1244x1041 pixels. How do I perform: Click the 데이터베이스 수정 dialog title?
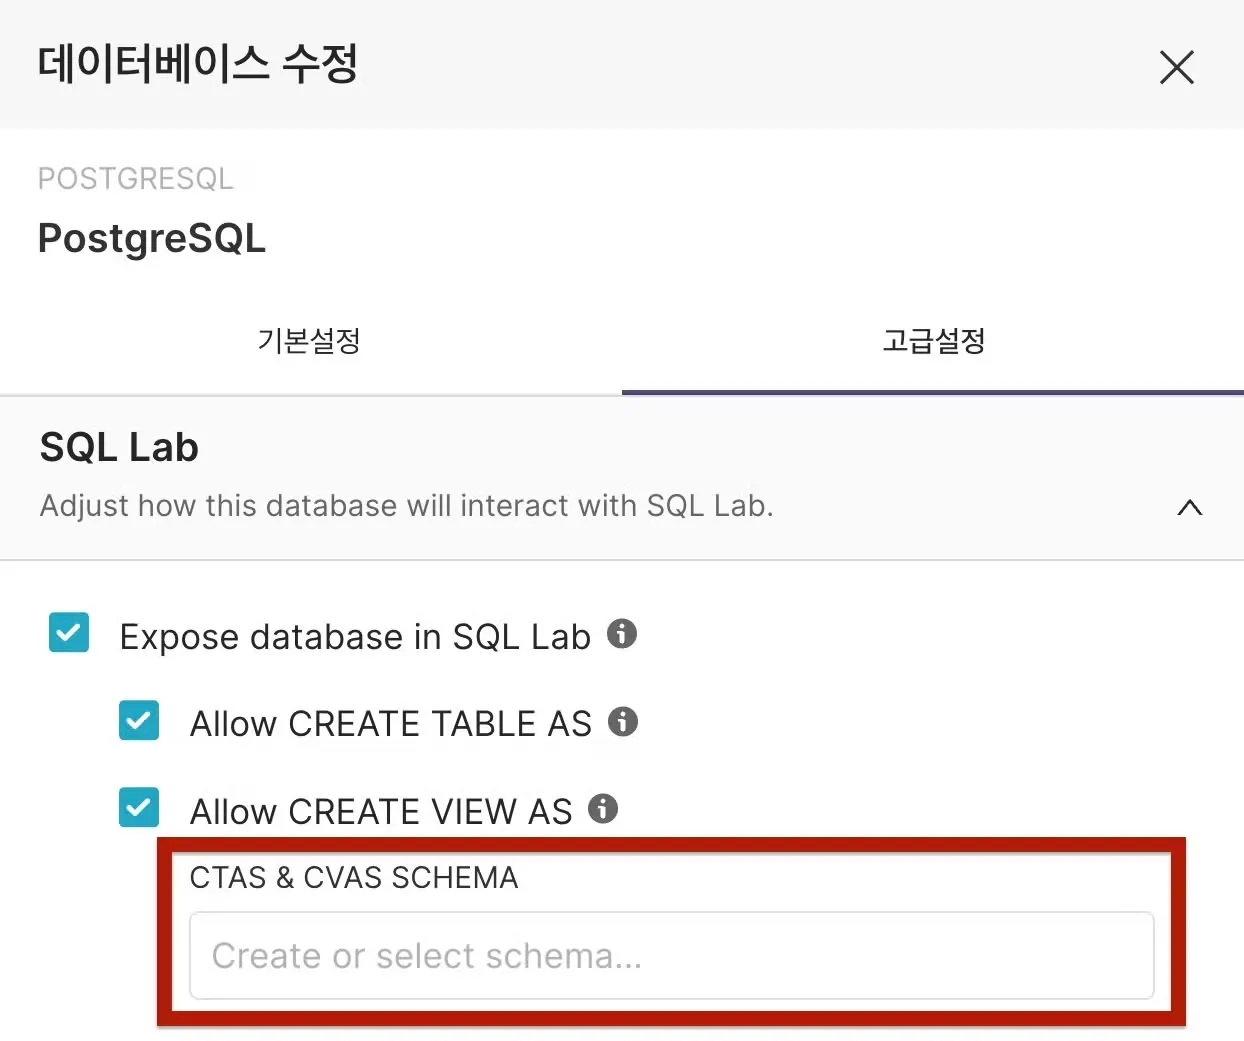[x=198, y=64]
